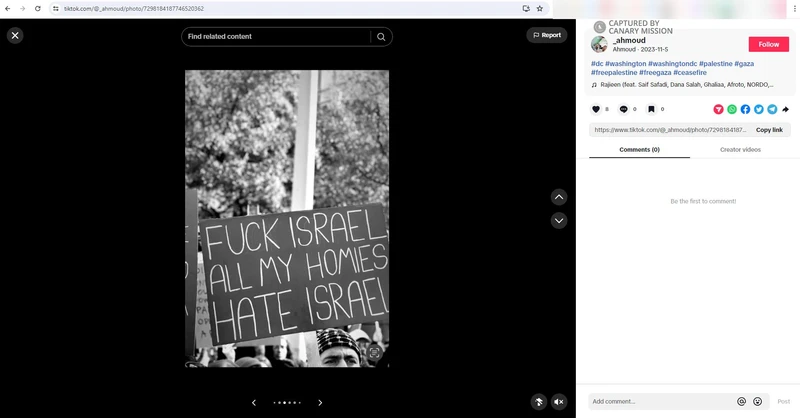Image resolution: width=800 pixels, height=418 pixels.
Task: Share the post via Telegram icon
Action: click(772, 109)
